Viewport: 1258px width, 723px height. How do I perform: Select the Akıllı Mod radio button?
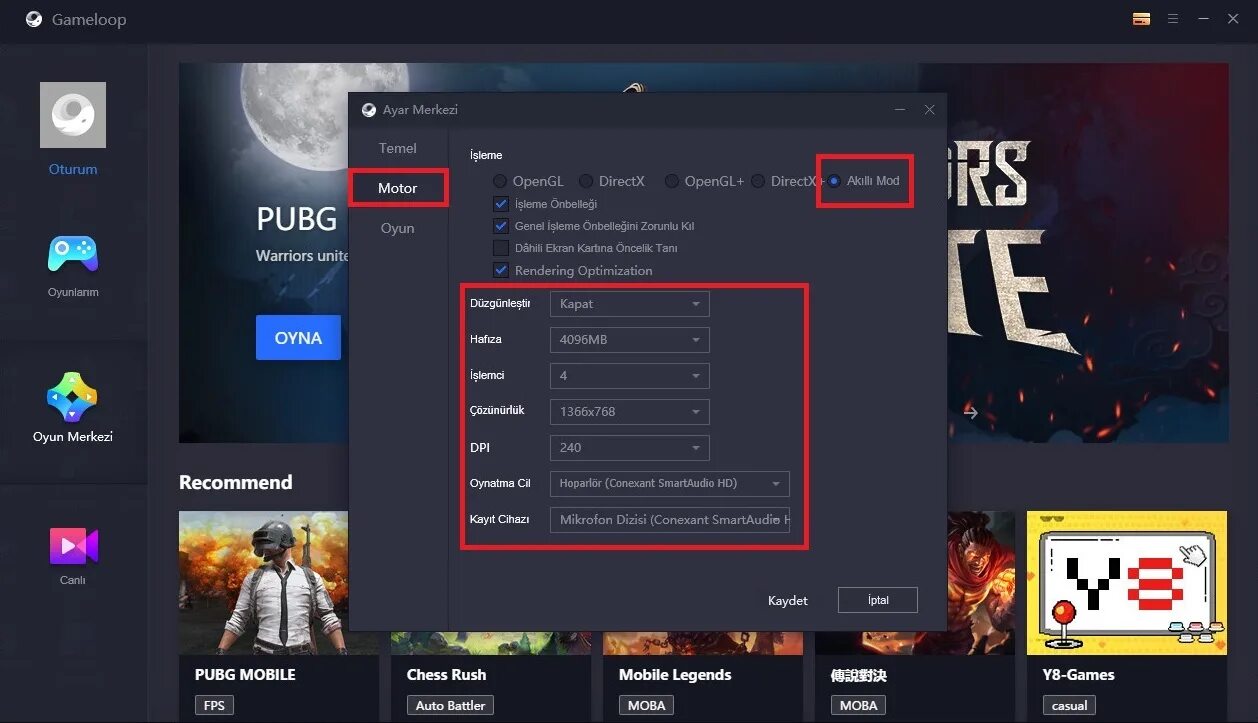[x=833, y=181]
